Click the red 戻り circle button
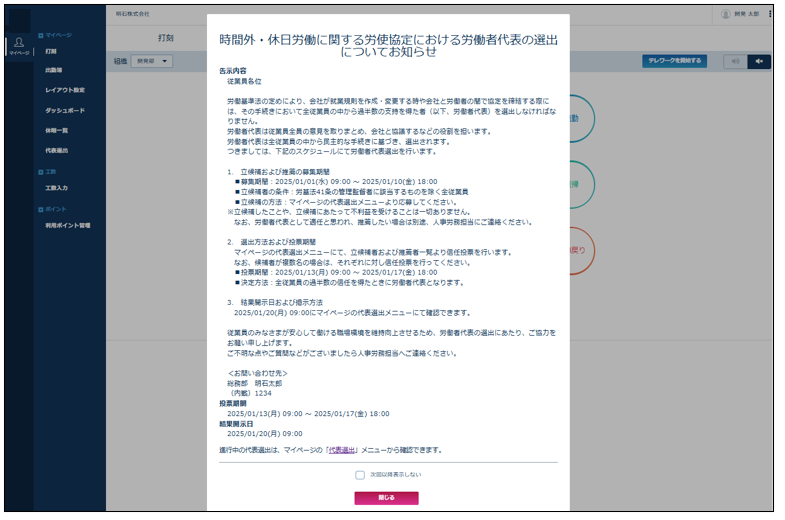The width and height of the screenshot is (785, 520). 582,251
